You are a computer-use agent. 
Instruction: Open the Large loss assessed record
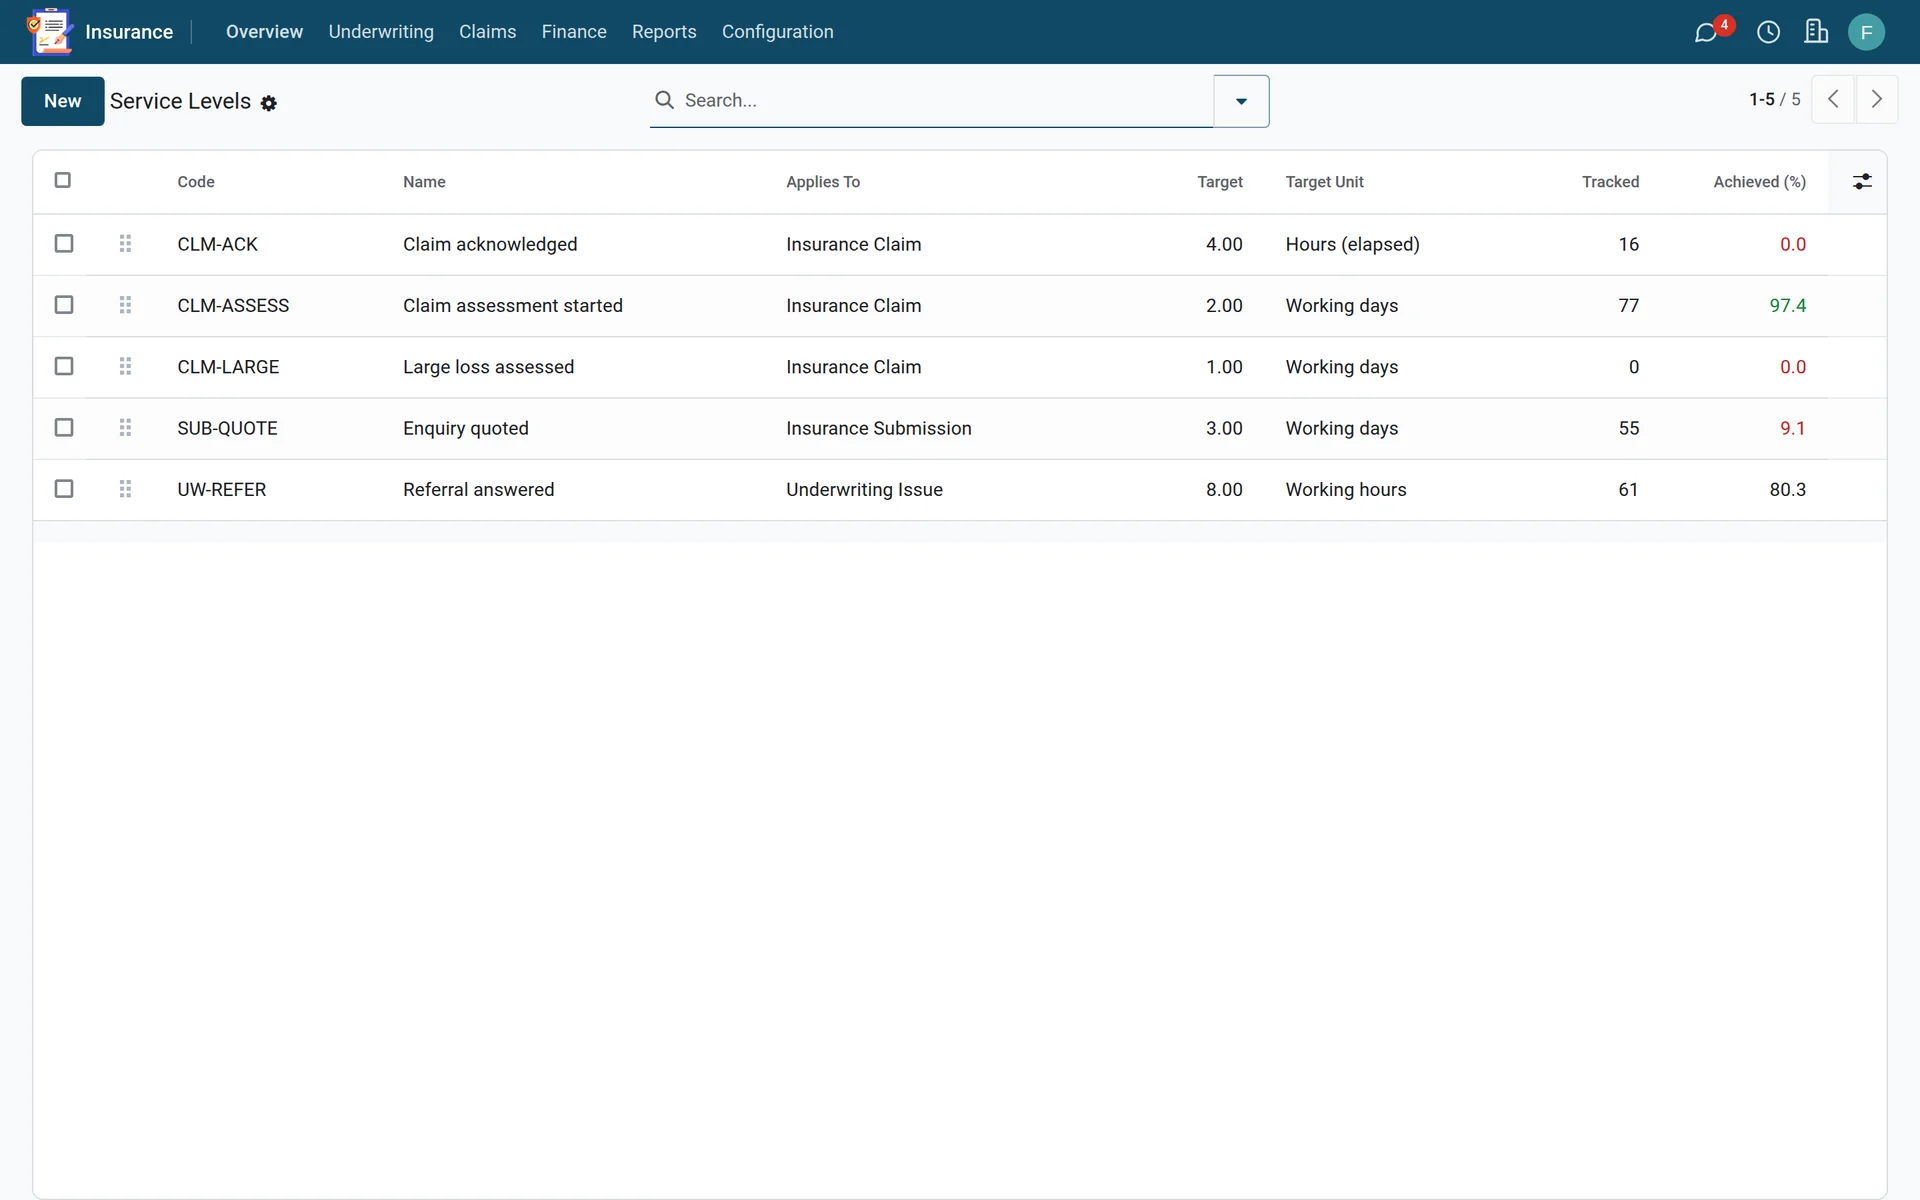tap(488, 367)
